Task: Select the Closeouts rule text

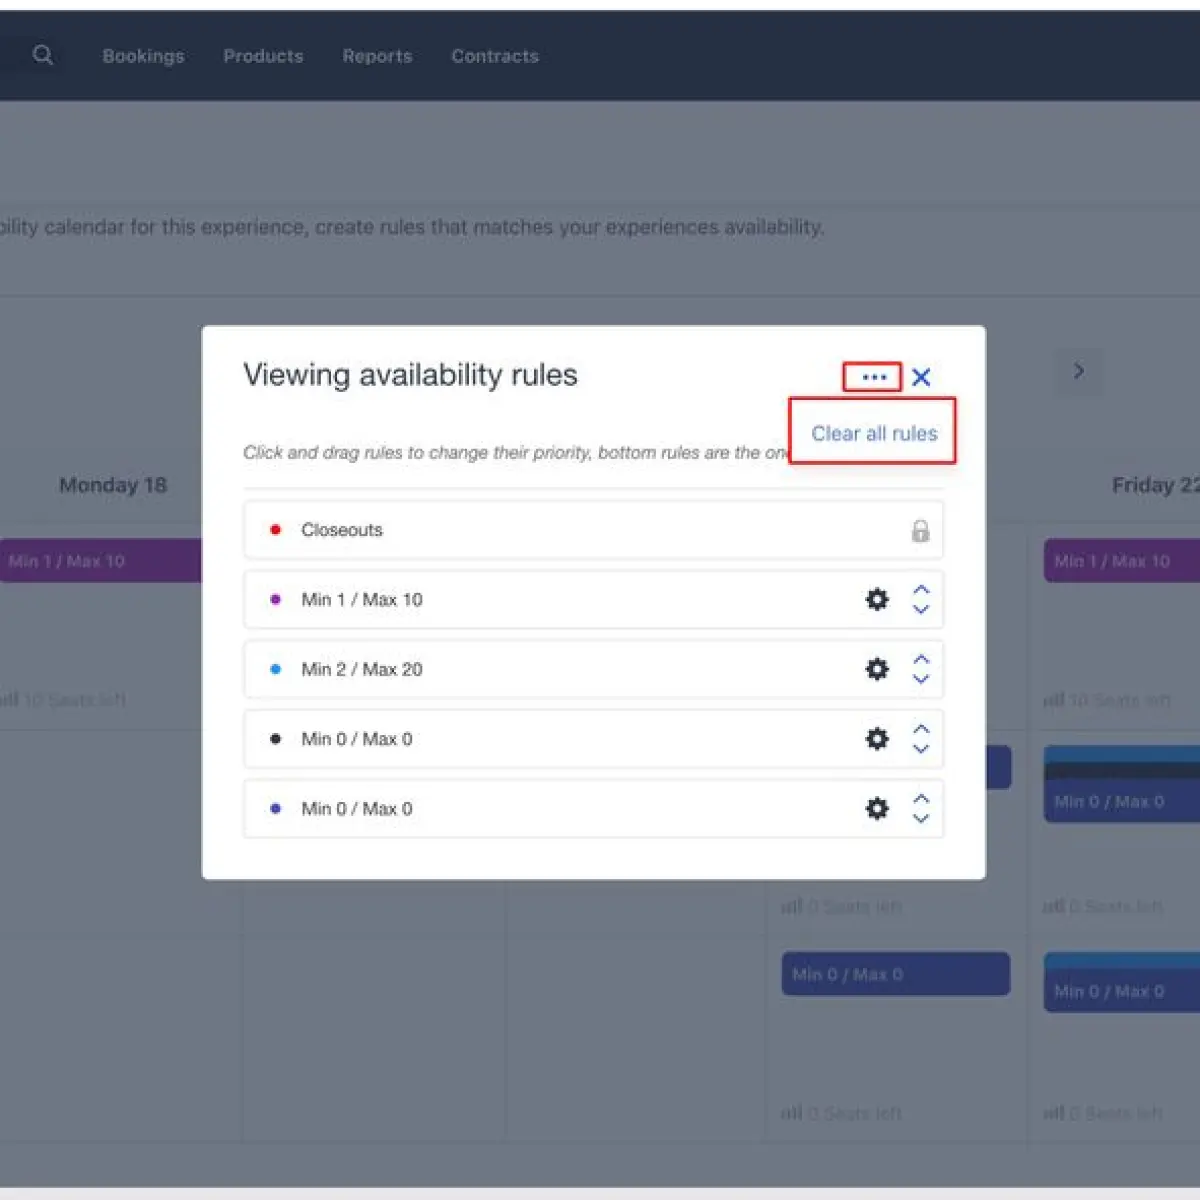Action: [342, 530]
